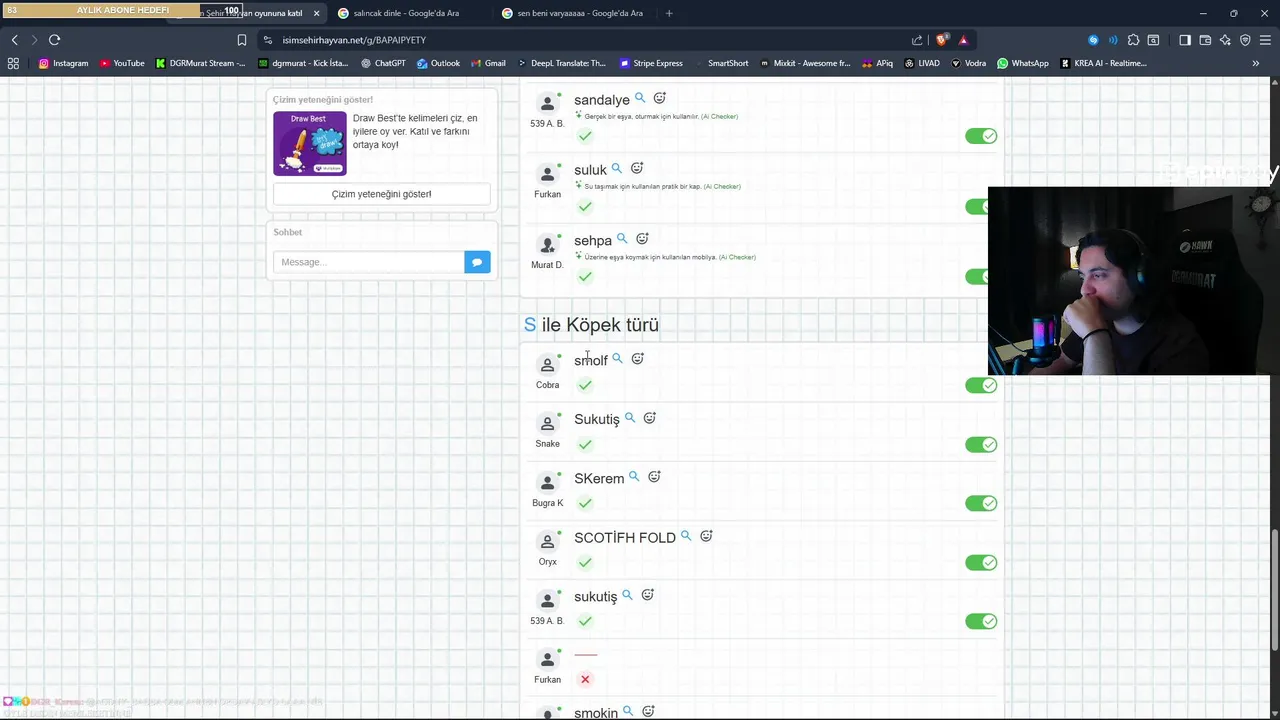Toggle approval switch for SCOTİFH FOLD
This screenshot has width=1280, height=720.
coord(981,562)
